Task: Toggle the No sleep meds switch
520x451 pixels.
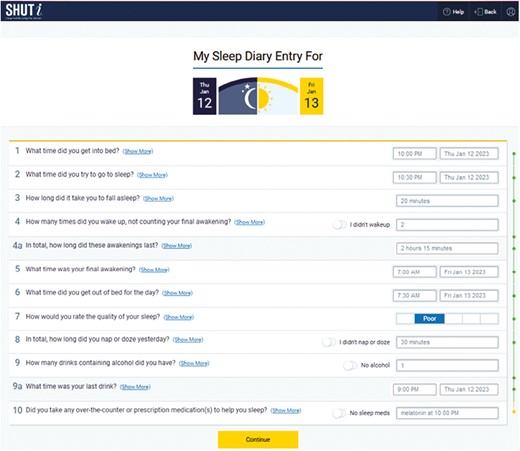Action: pos(339,413)
